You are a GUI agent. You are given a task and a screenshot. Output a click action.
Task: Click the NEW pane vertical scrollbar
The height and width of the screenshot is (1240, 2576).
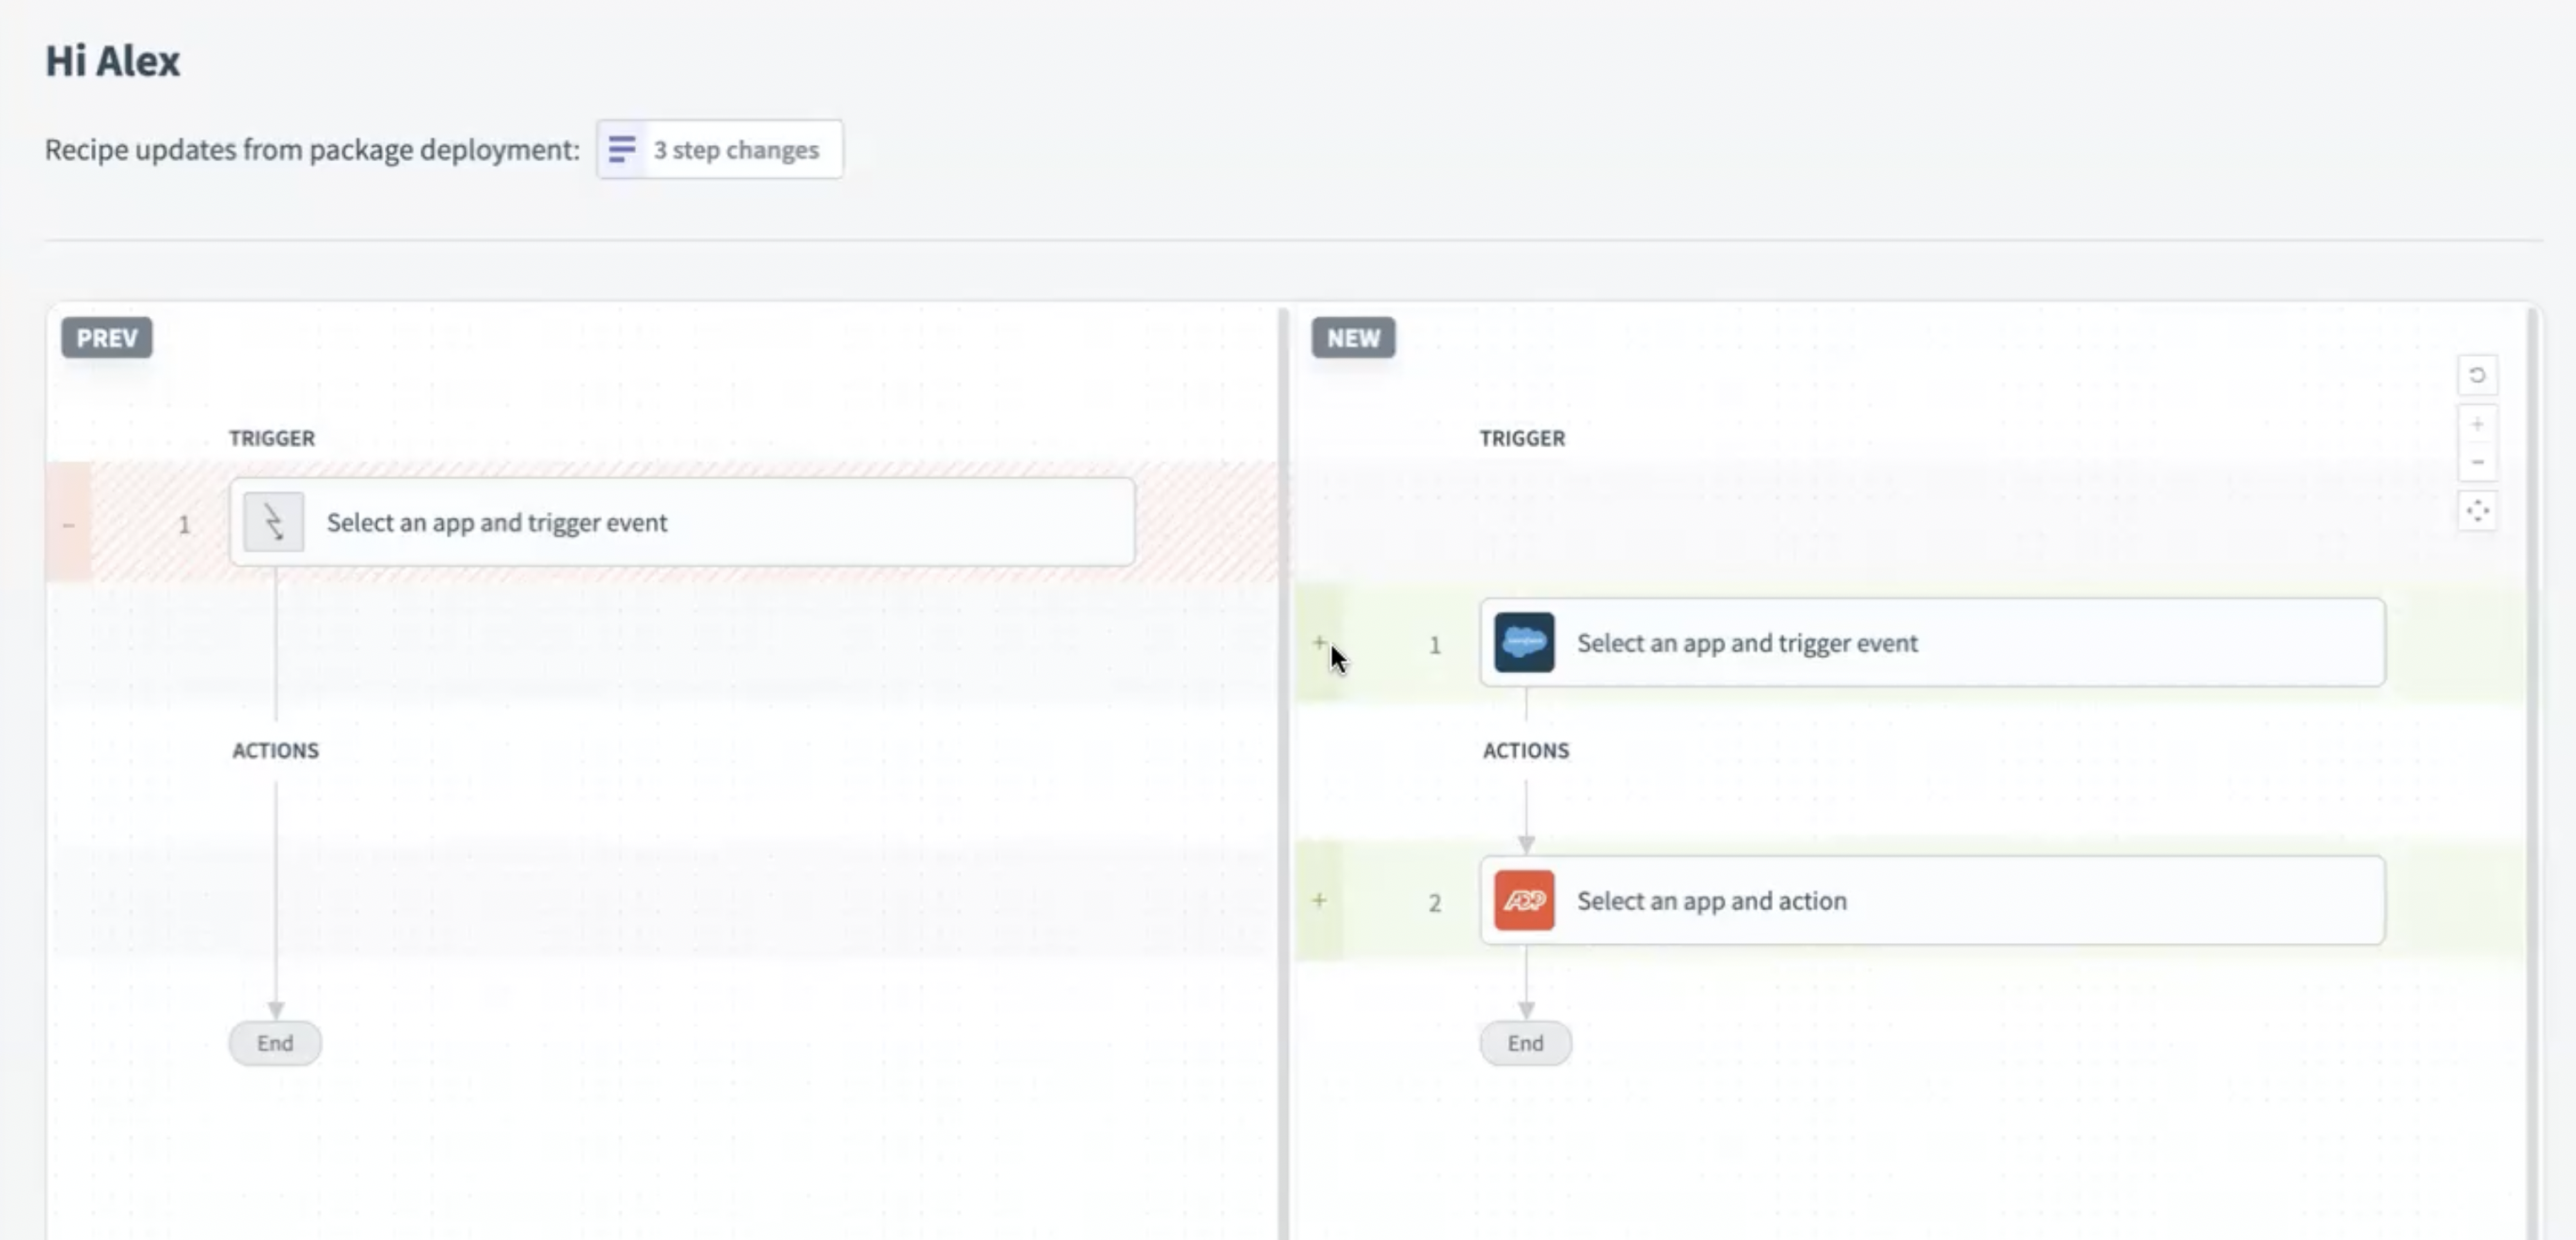[x=2532, y=770]
